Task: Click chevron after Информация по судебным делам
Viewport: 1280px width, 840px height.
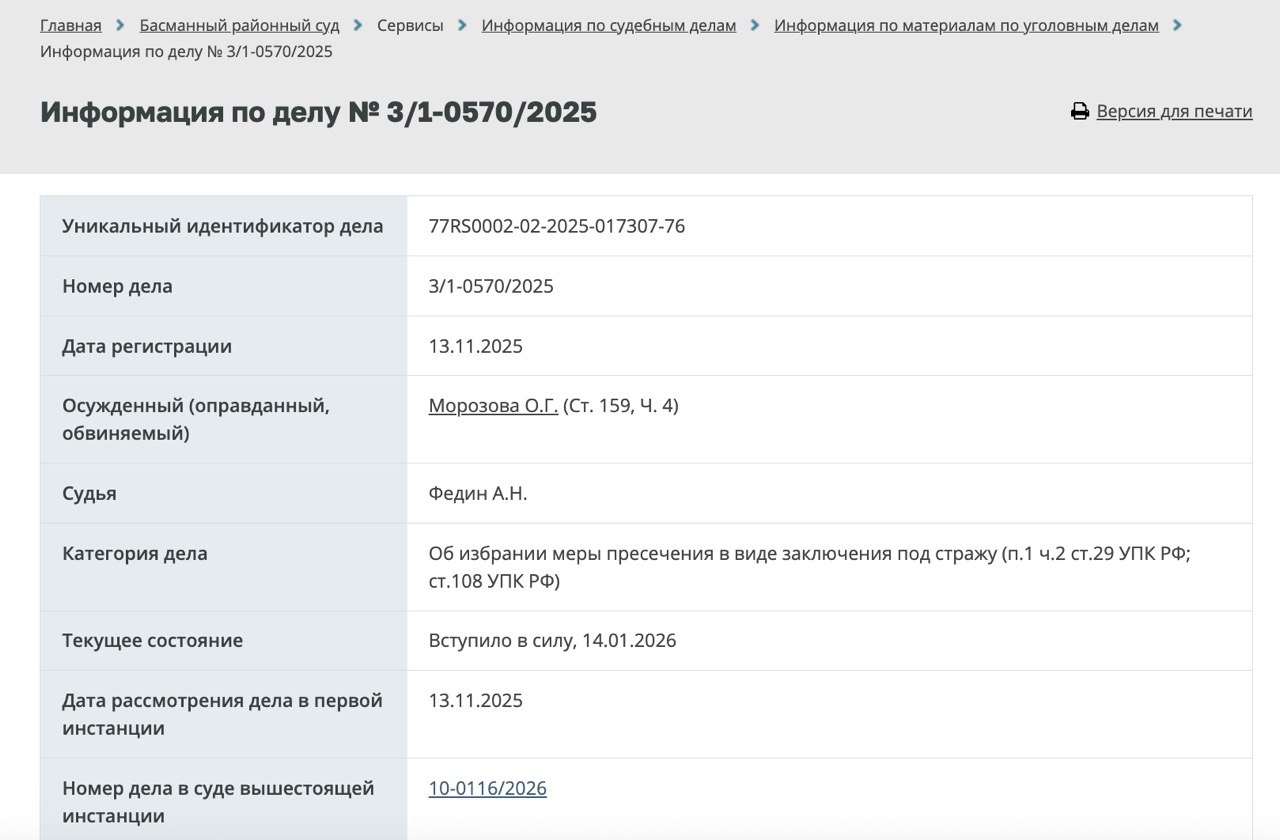Action: (x=755, y=25)
